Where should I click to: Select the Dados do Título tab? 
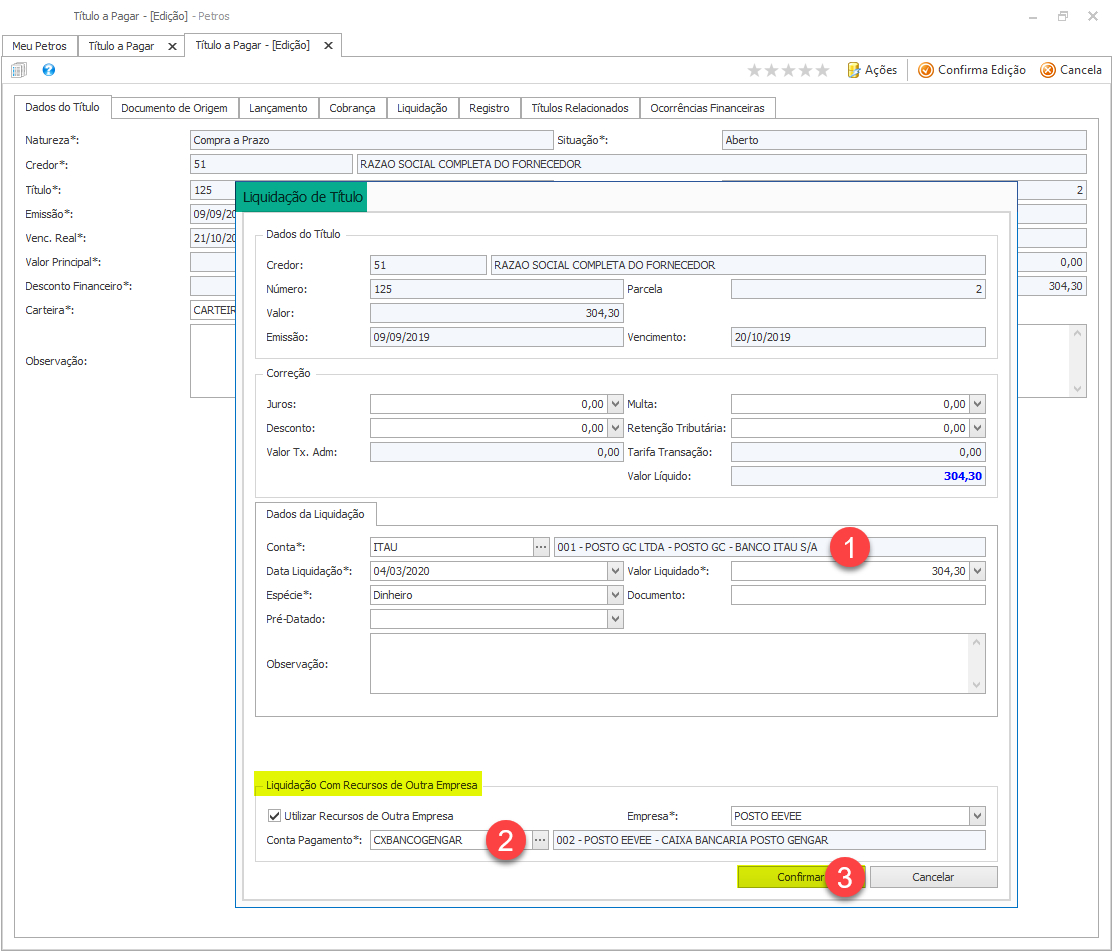pyautogui.click(x=62, y=107)
